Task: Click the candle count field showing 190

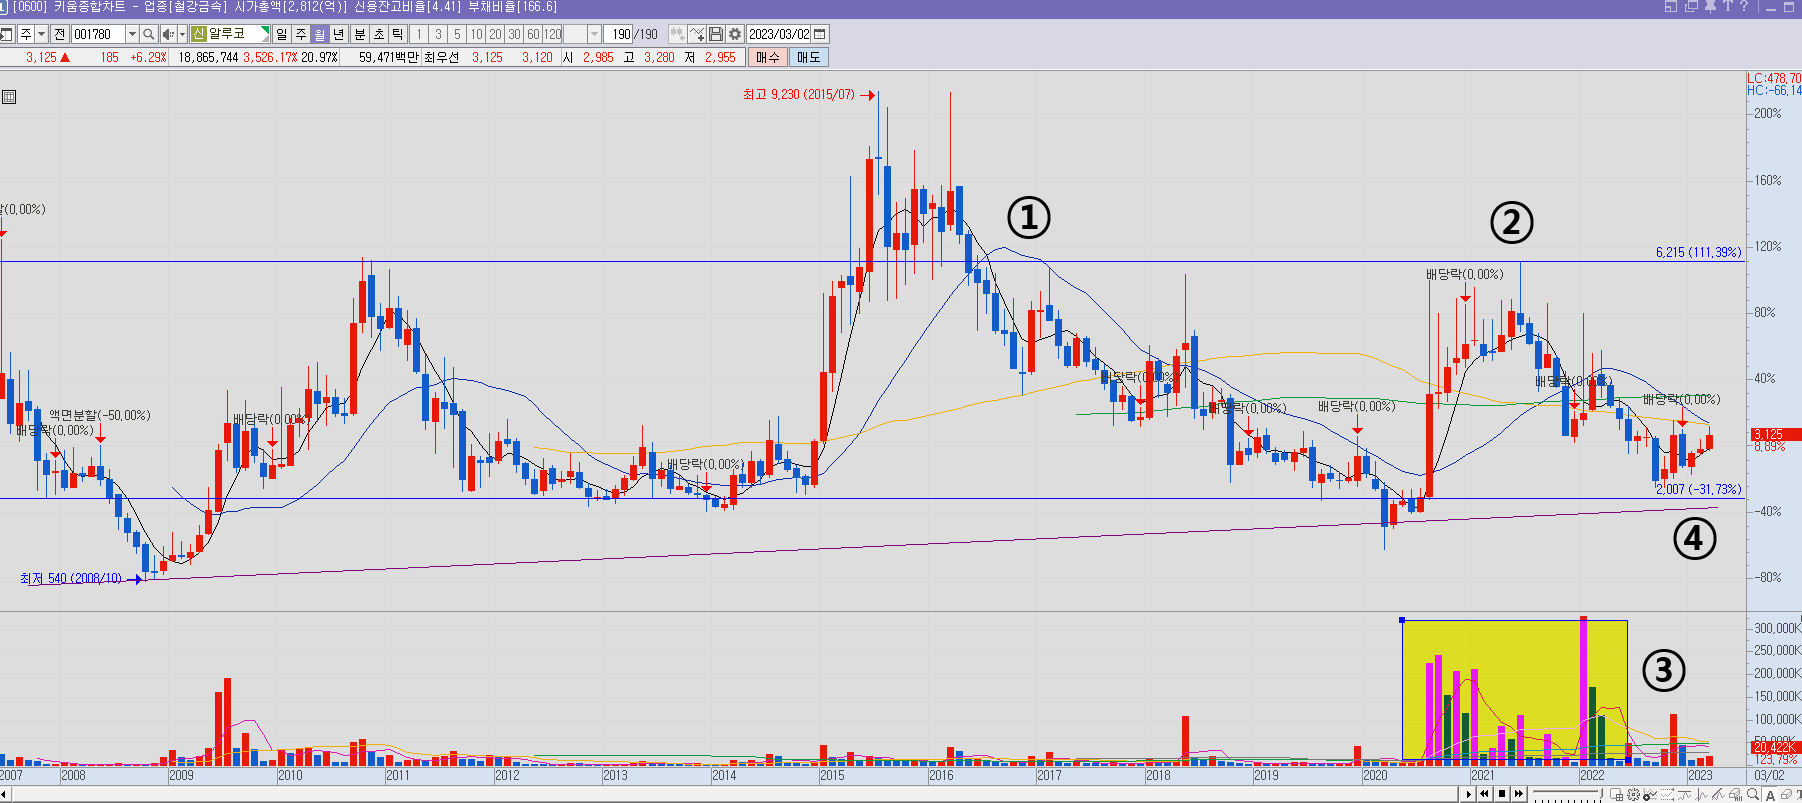Action: 620,34
